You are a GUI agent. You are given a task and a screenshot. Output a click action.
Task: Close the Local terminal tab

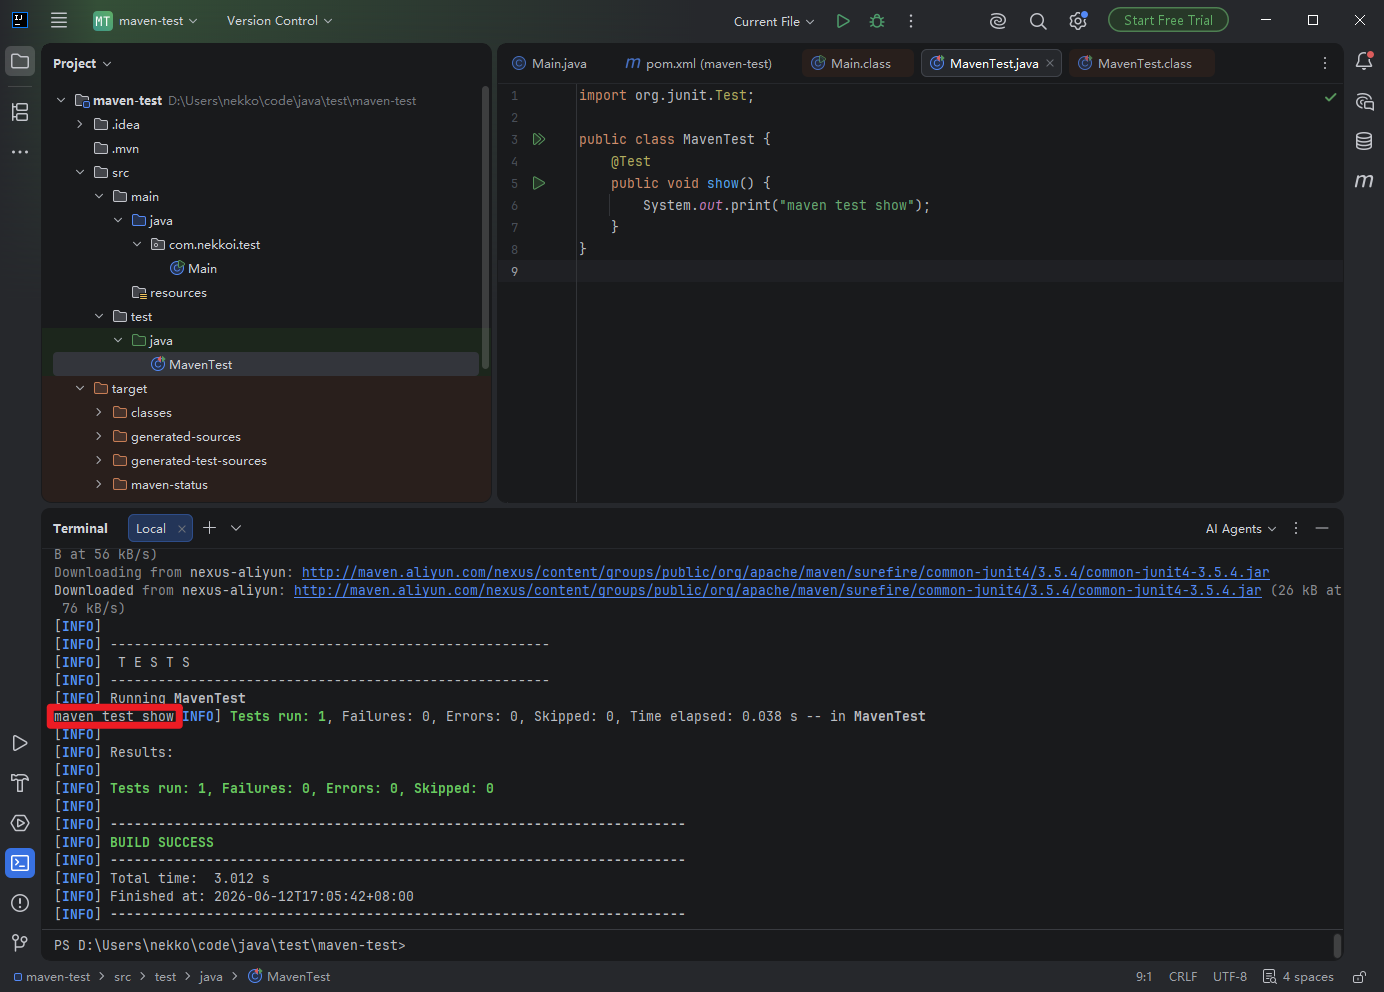pyautogui.click(x=181, y=528)
